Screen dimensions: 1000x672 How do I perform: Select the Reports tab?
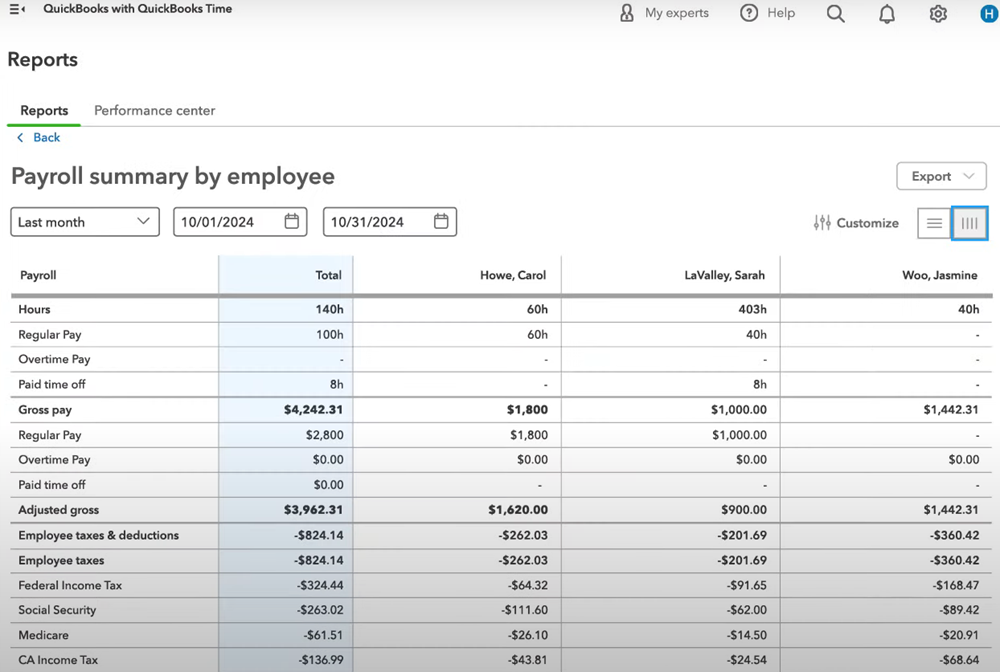[x=43, y=110]
